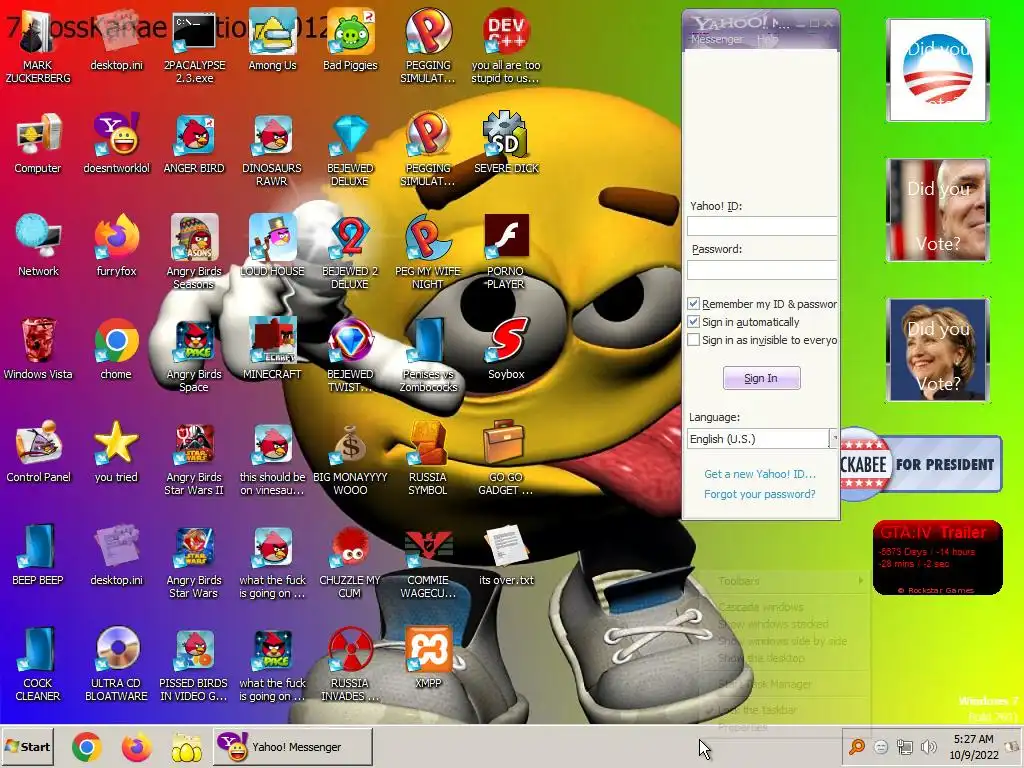Open the Windows Vista recycle bin

click(x=38, y=349)
